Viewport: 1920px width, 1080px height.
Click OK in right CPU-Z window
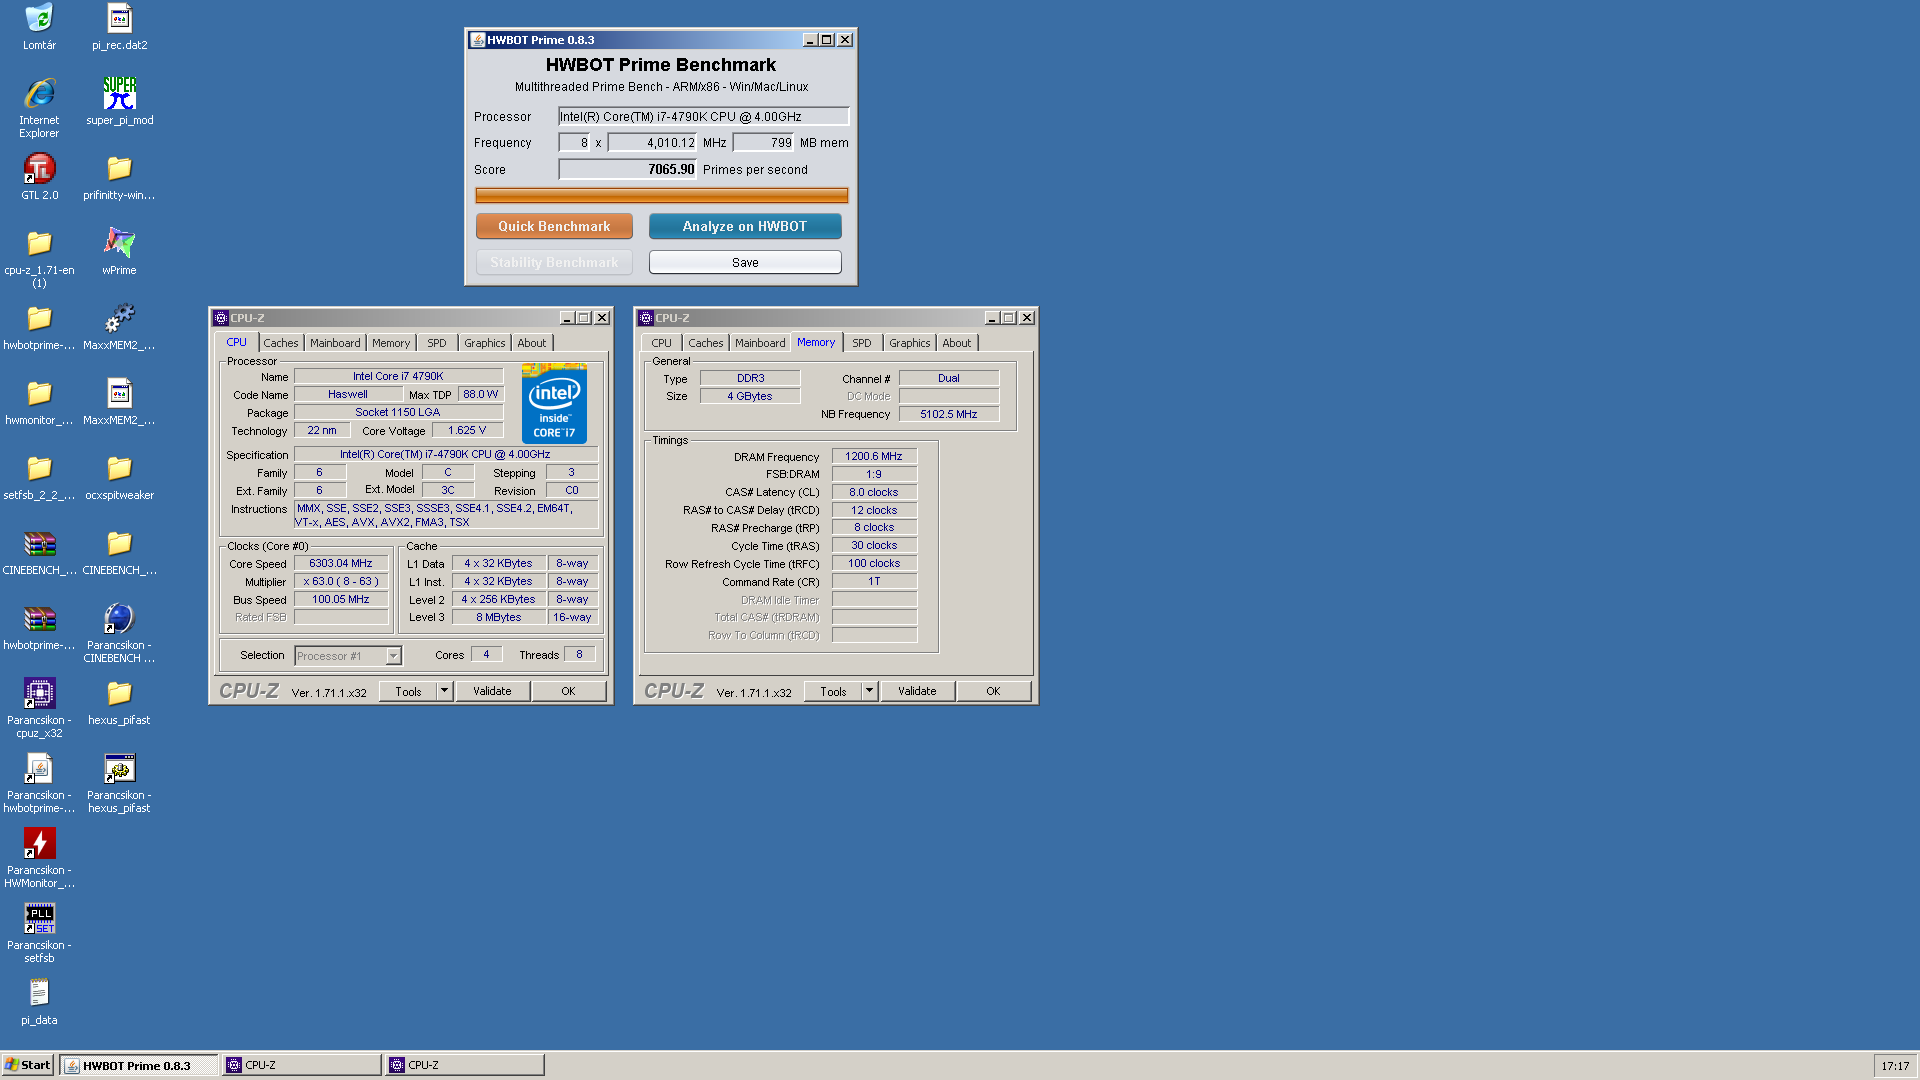pyautogui.click(x=993, y=691)
